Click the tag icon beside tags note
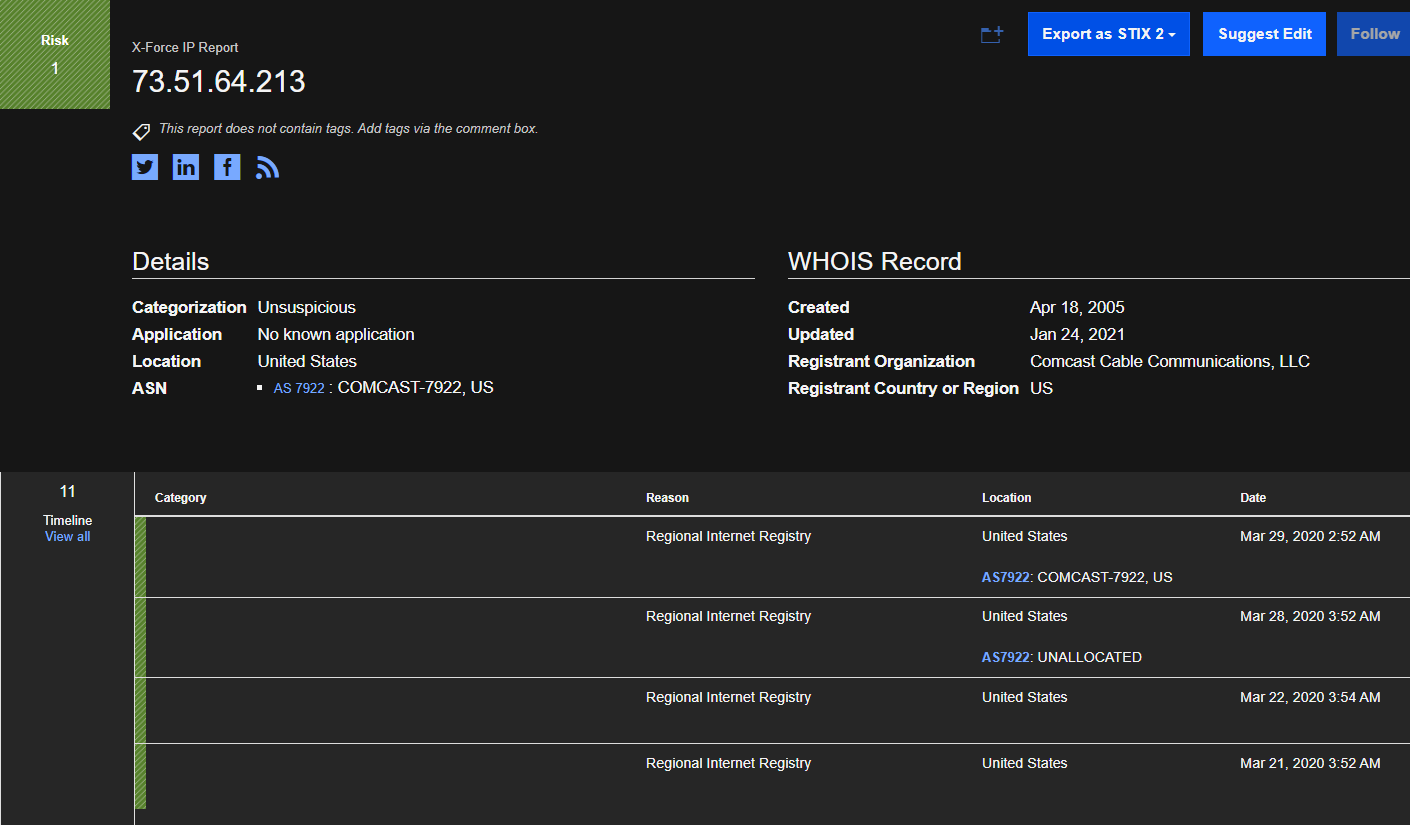This screenshot has width=1410, height=825. (142, 131)
